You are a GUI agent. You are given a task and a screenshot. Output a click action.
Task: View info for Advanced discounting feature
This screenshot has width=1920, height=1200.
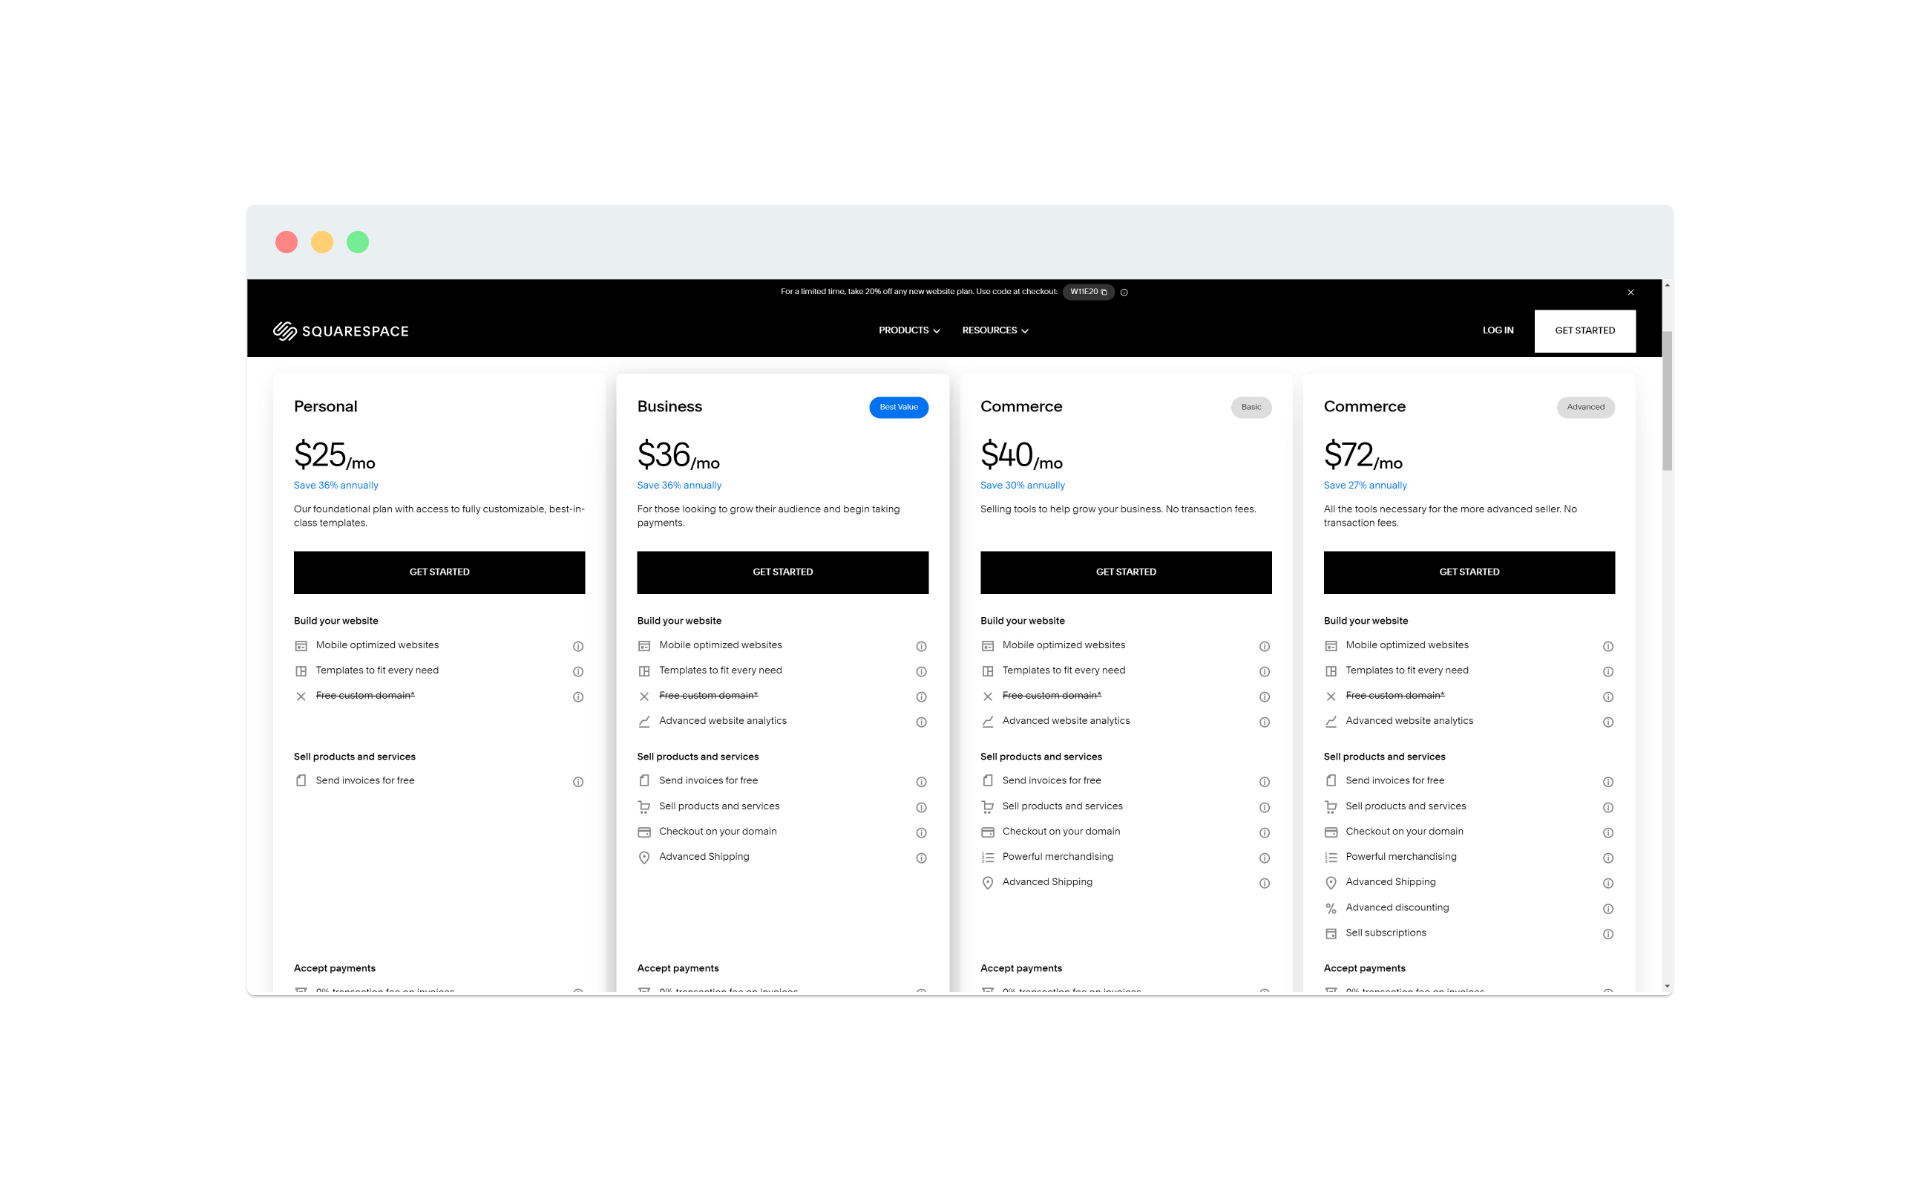pos(1608,909)
